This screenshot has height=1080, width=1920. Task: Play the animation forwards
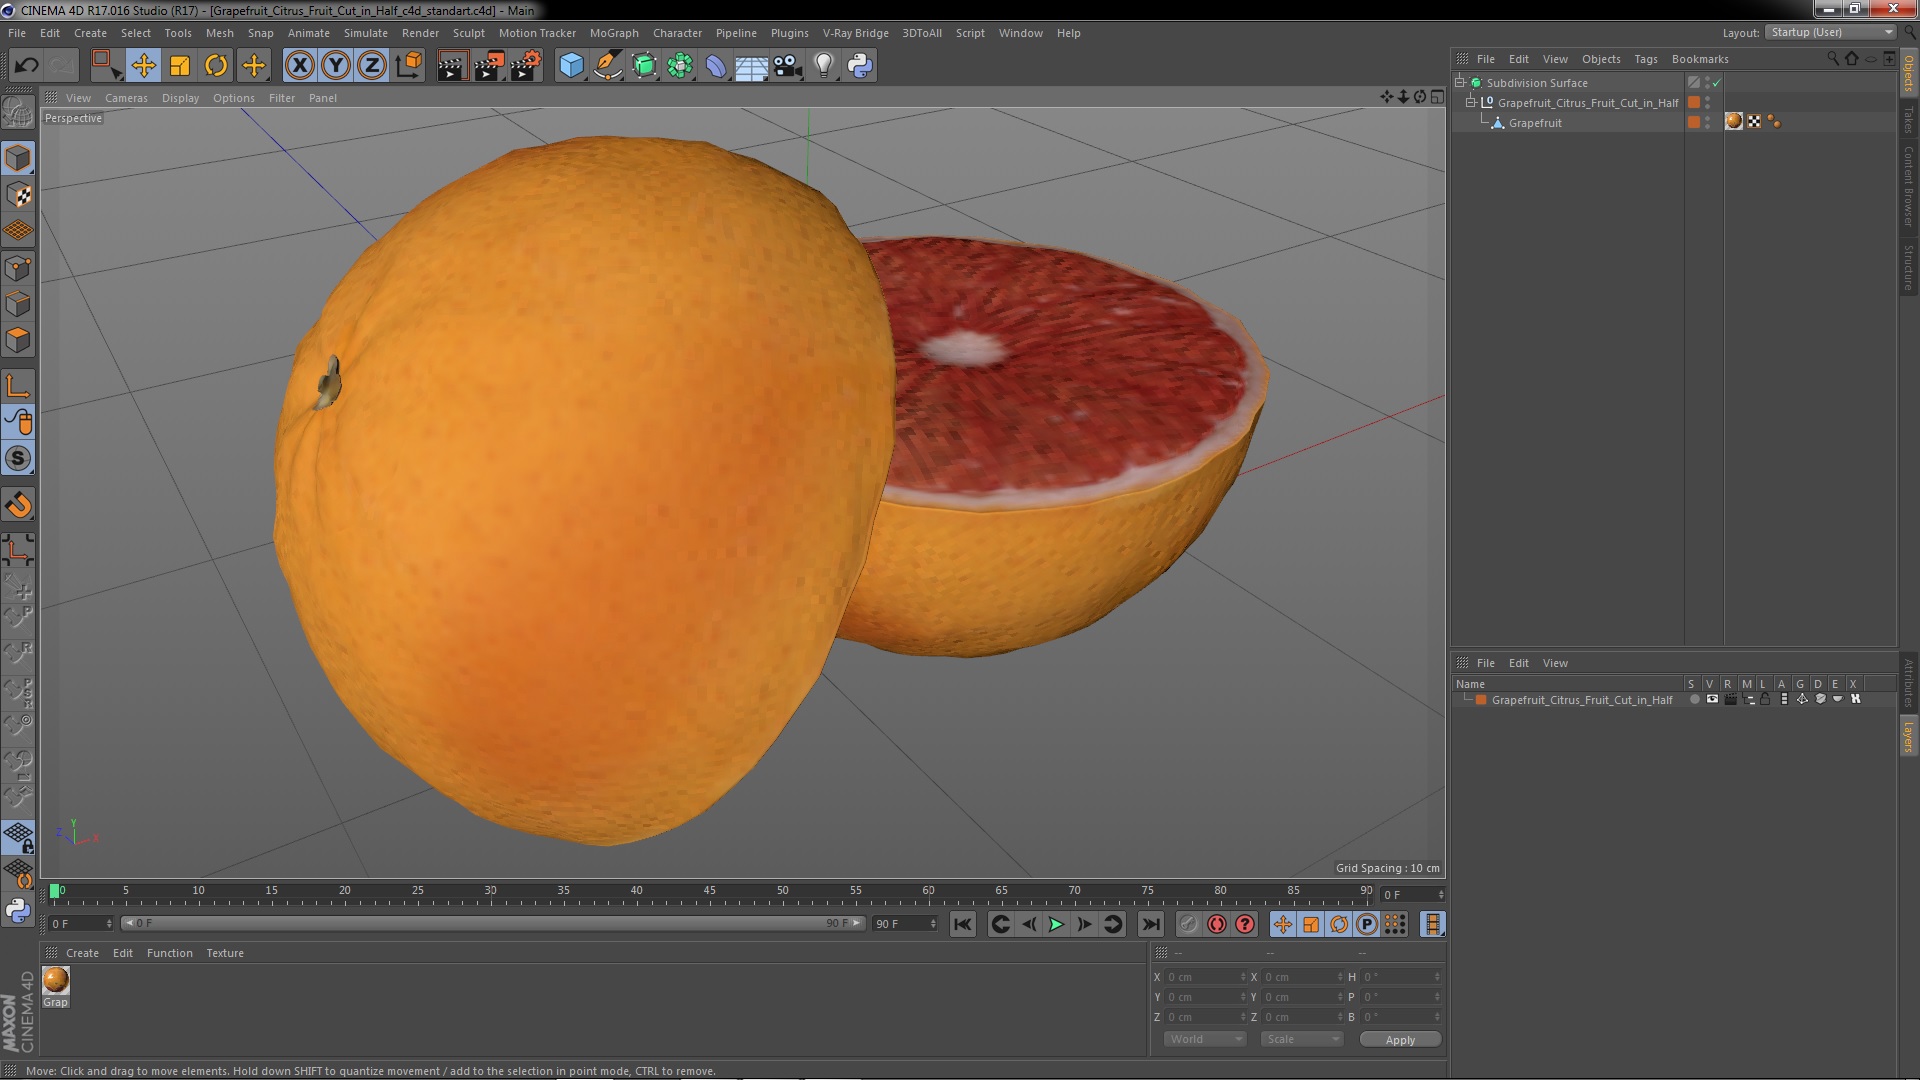1056,925
